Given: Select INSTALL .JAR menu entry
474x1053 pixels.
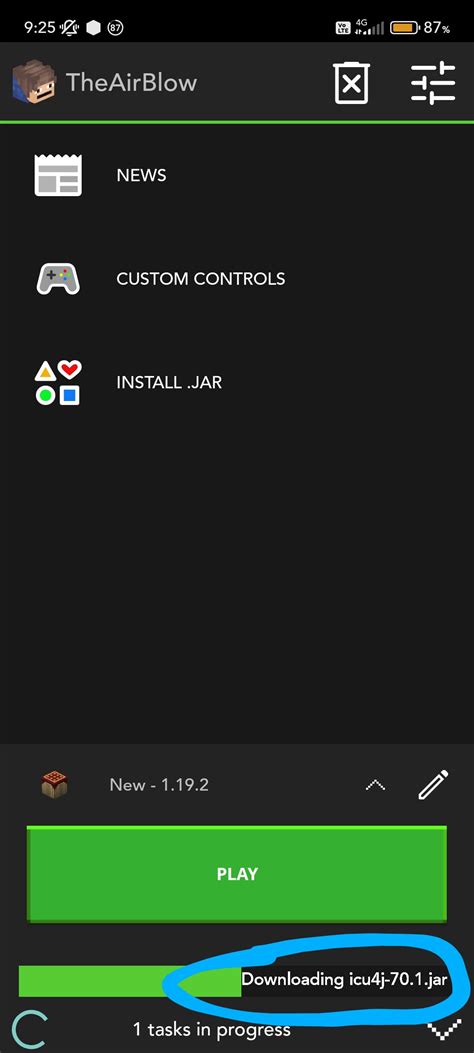Looking at the screenshot, I should 237,382.
